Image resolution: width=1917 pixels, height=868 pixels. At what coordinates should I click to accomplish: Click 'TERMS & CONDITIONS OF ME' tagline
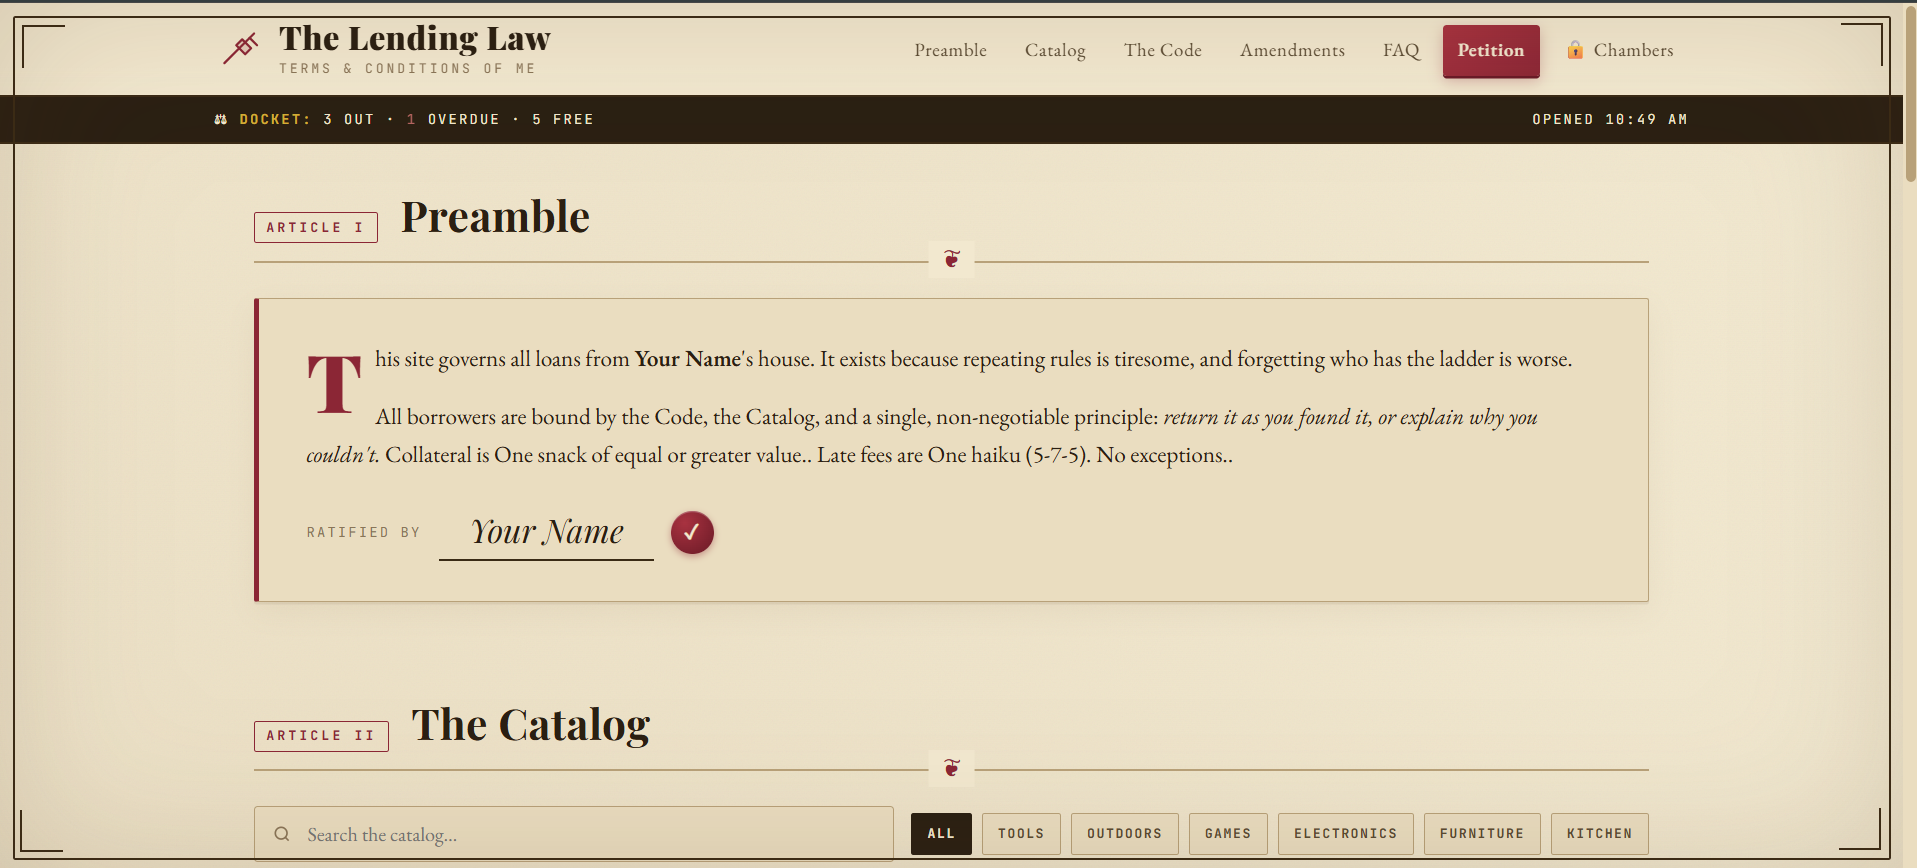(x=407, y=69)
